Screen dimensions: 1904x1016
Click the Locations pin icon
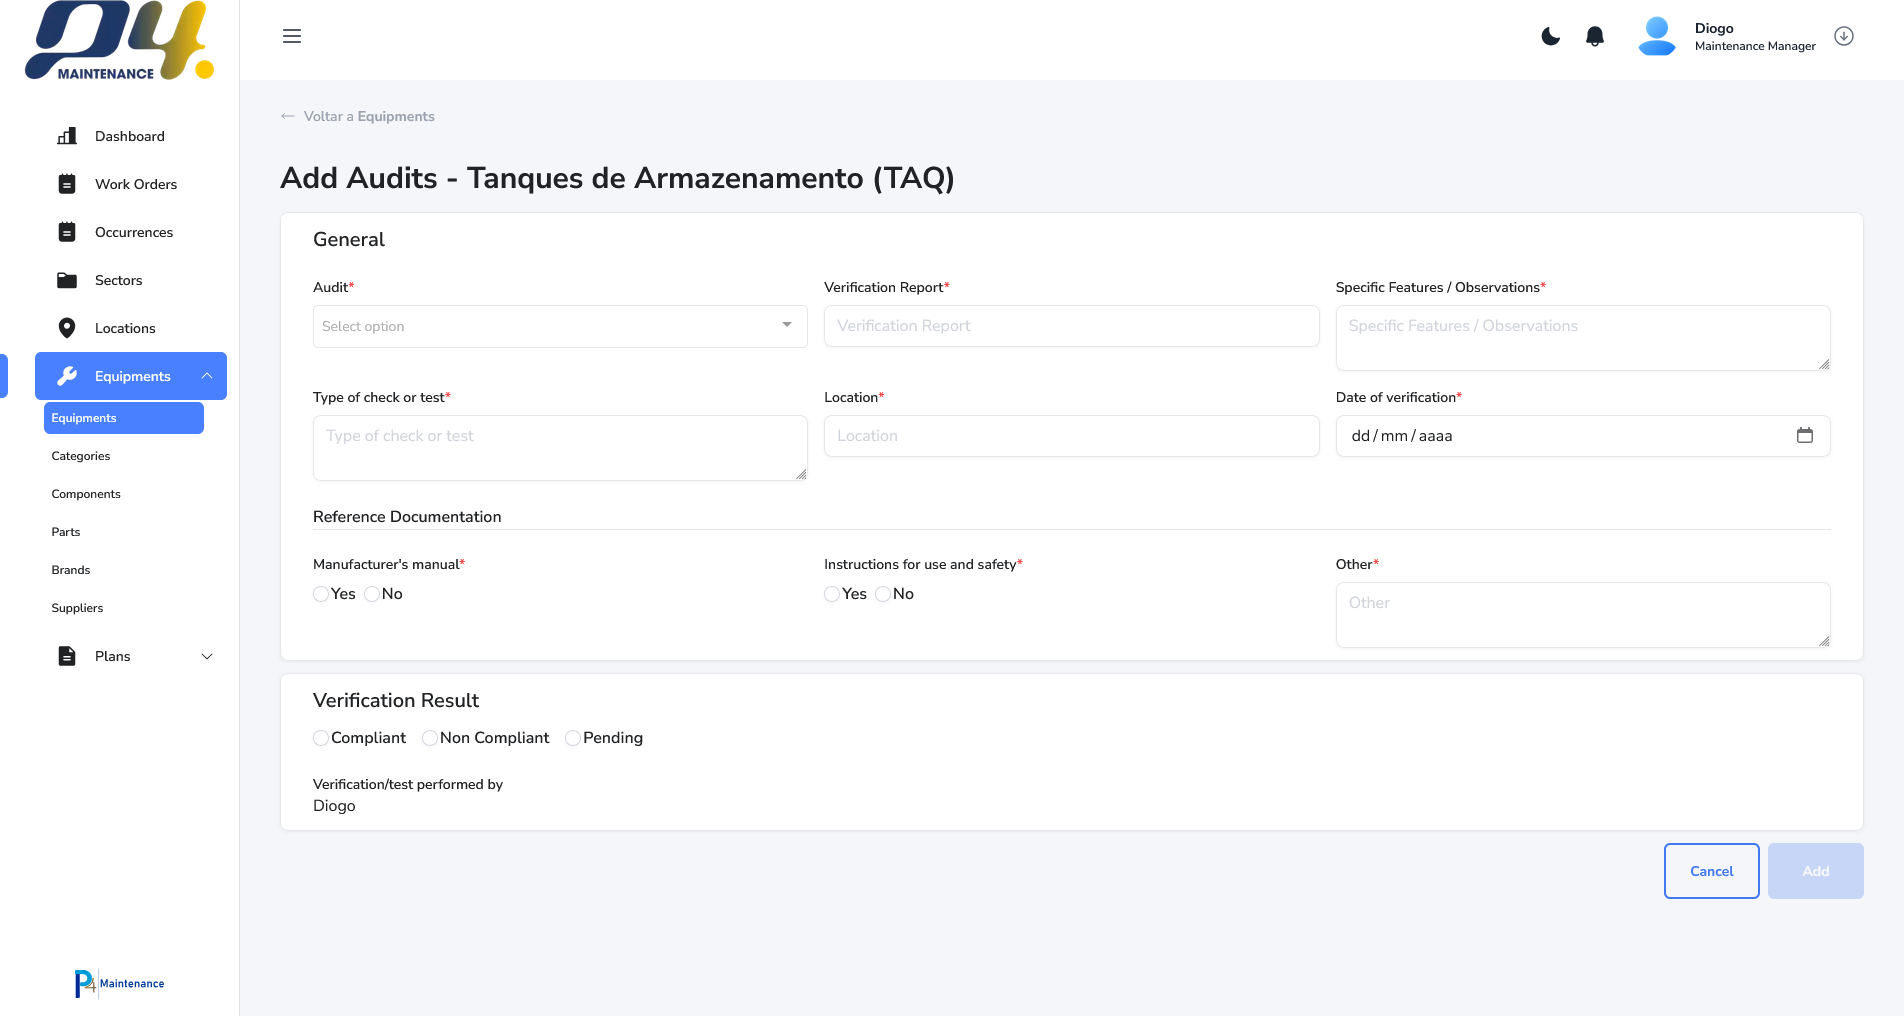click(x=67, y=328)
